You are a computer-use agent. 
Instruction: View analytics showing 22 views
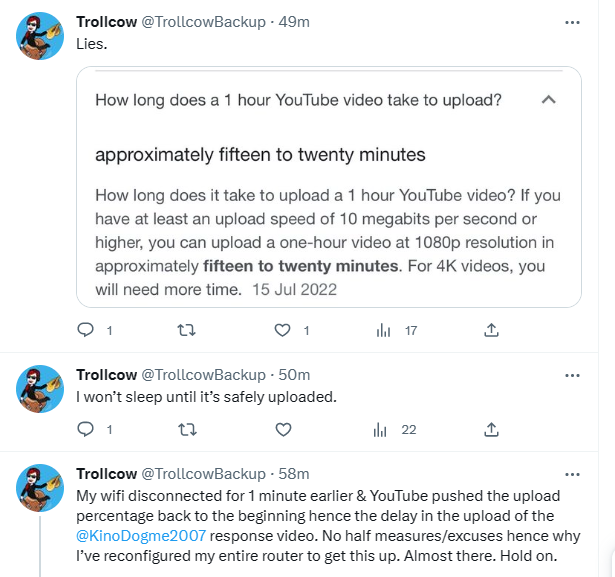pos(381,429)
